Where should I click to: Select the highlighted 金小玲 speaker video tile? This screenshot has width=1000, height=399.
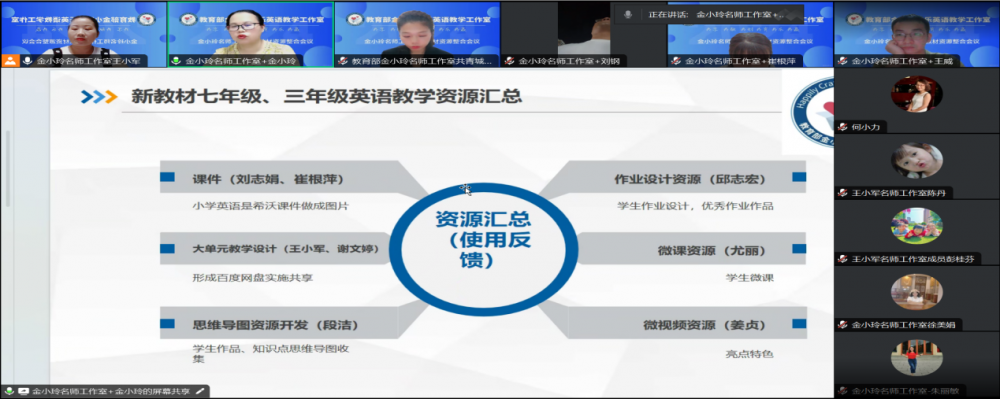(250, 34)
